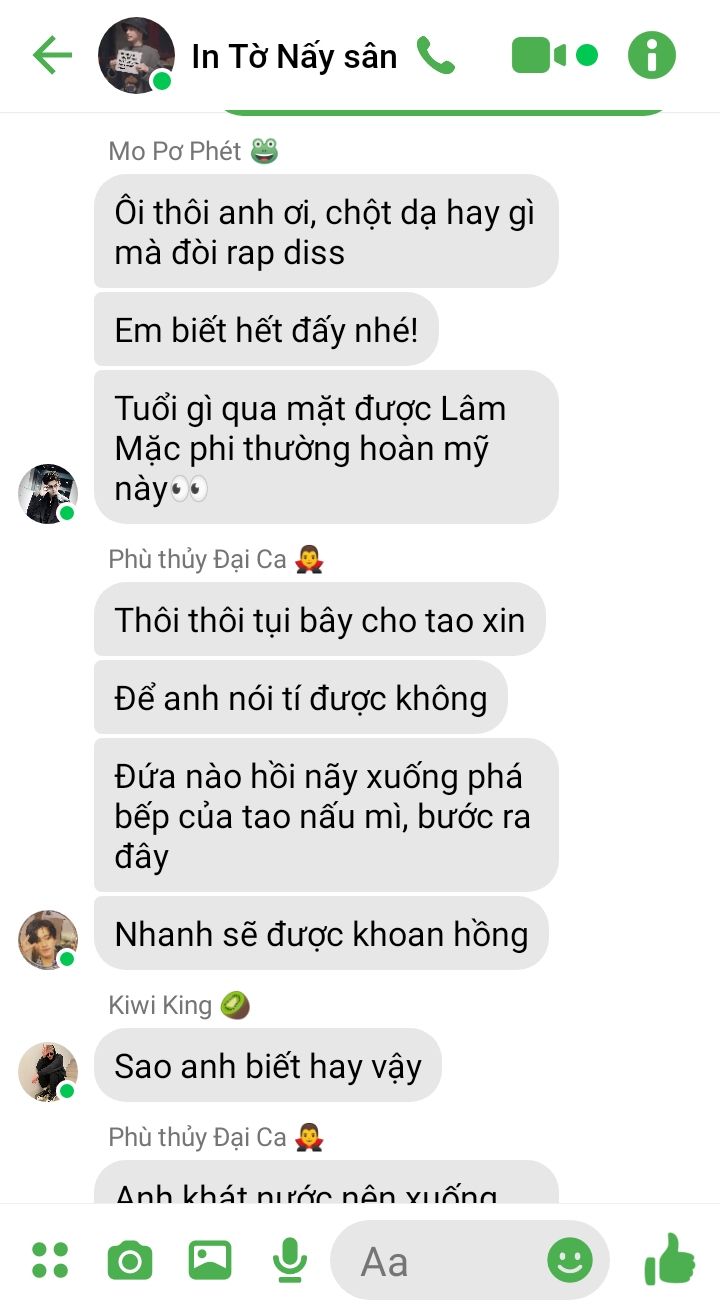Open the photo gallery picker icon
This screenshot has width=720, height=1310.
tap(210, 1260)
